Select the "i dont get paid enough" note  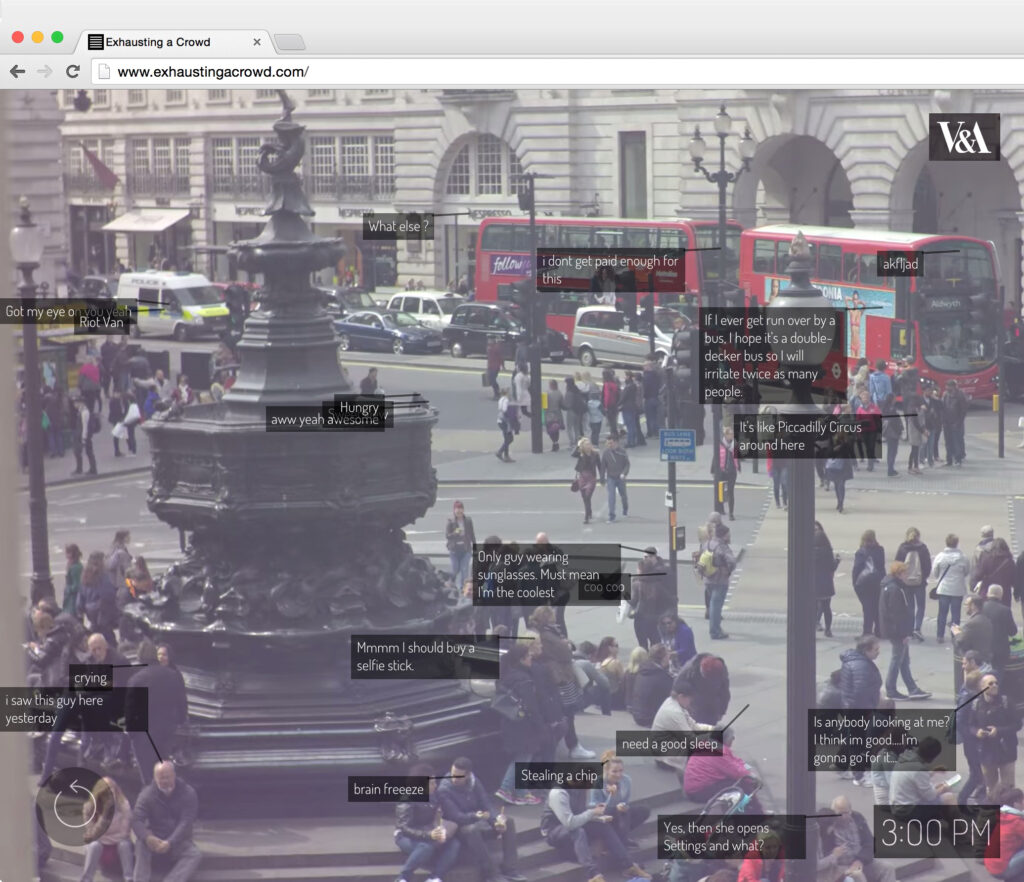click(x=610, y=270)
